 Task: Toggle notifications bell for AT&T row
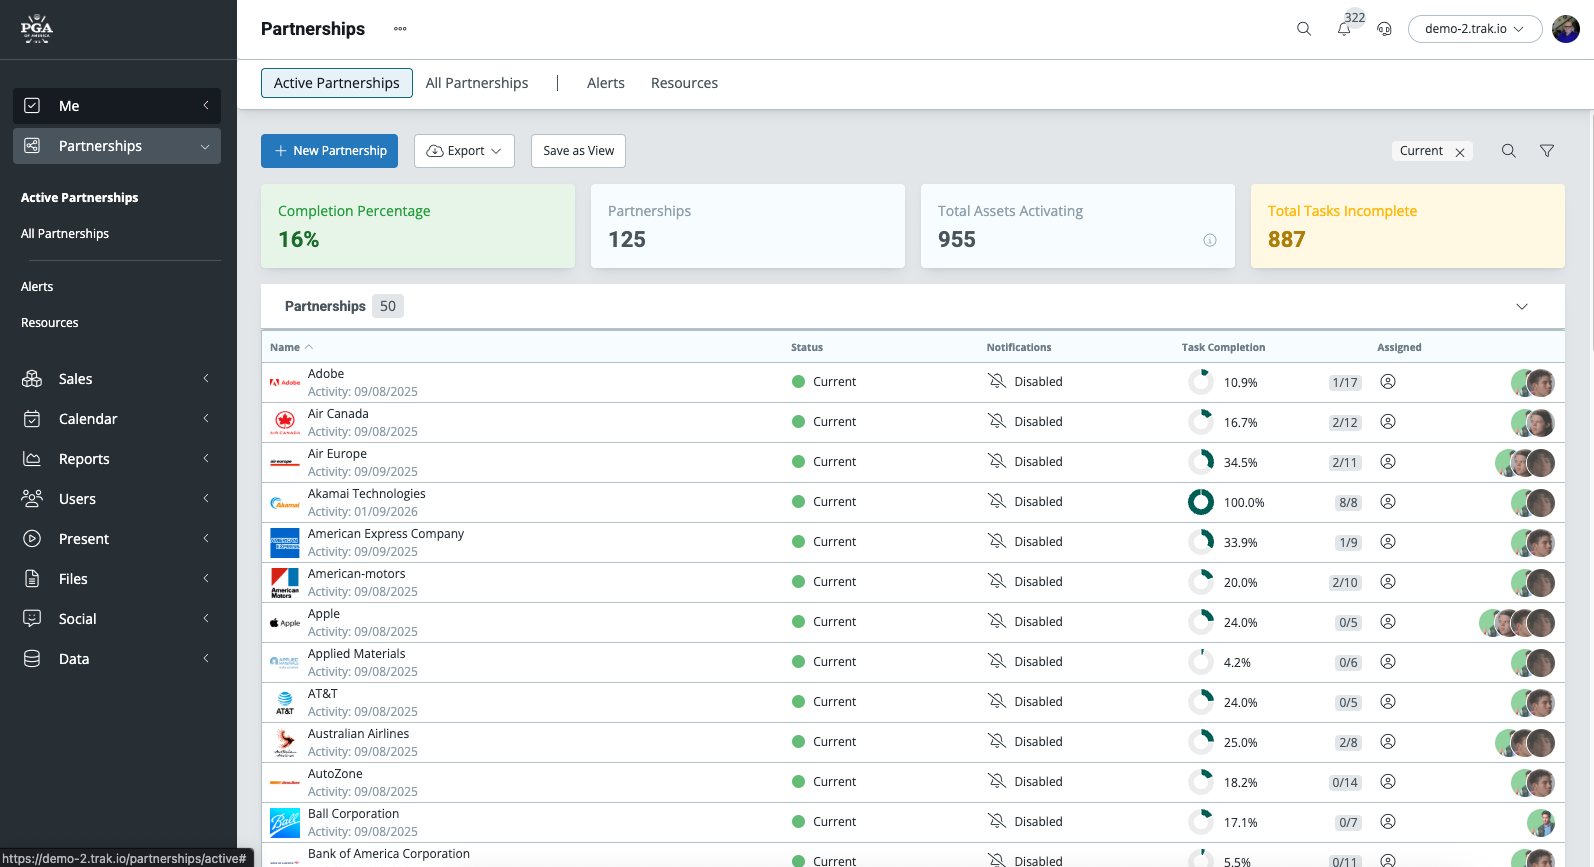[997, 702]
